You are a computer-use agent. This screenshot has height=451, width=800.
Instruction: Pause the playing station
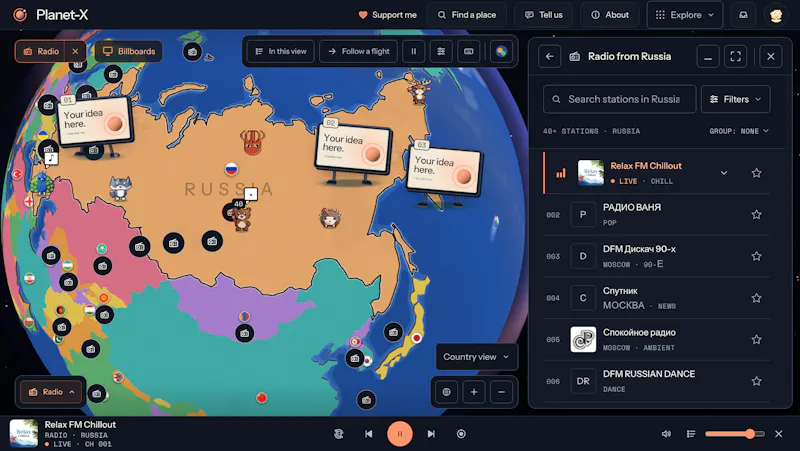tap(400, 434)
